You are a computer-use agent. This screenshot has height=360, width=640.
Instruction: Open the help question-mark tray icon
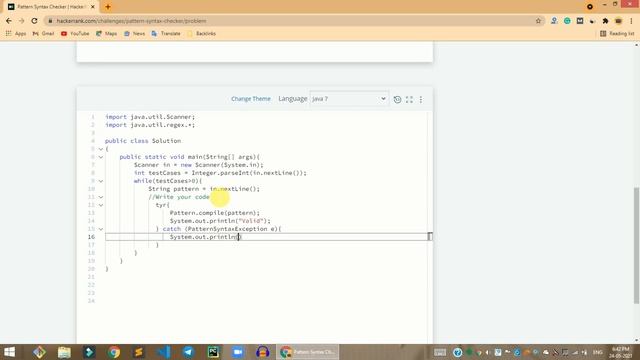[458, 352]
